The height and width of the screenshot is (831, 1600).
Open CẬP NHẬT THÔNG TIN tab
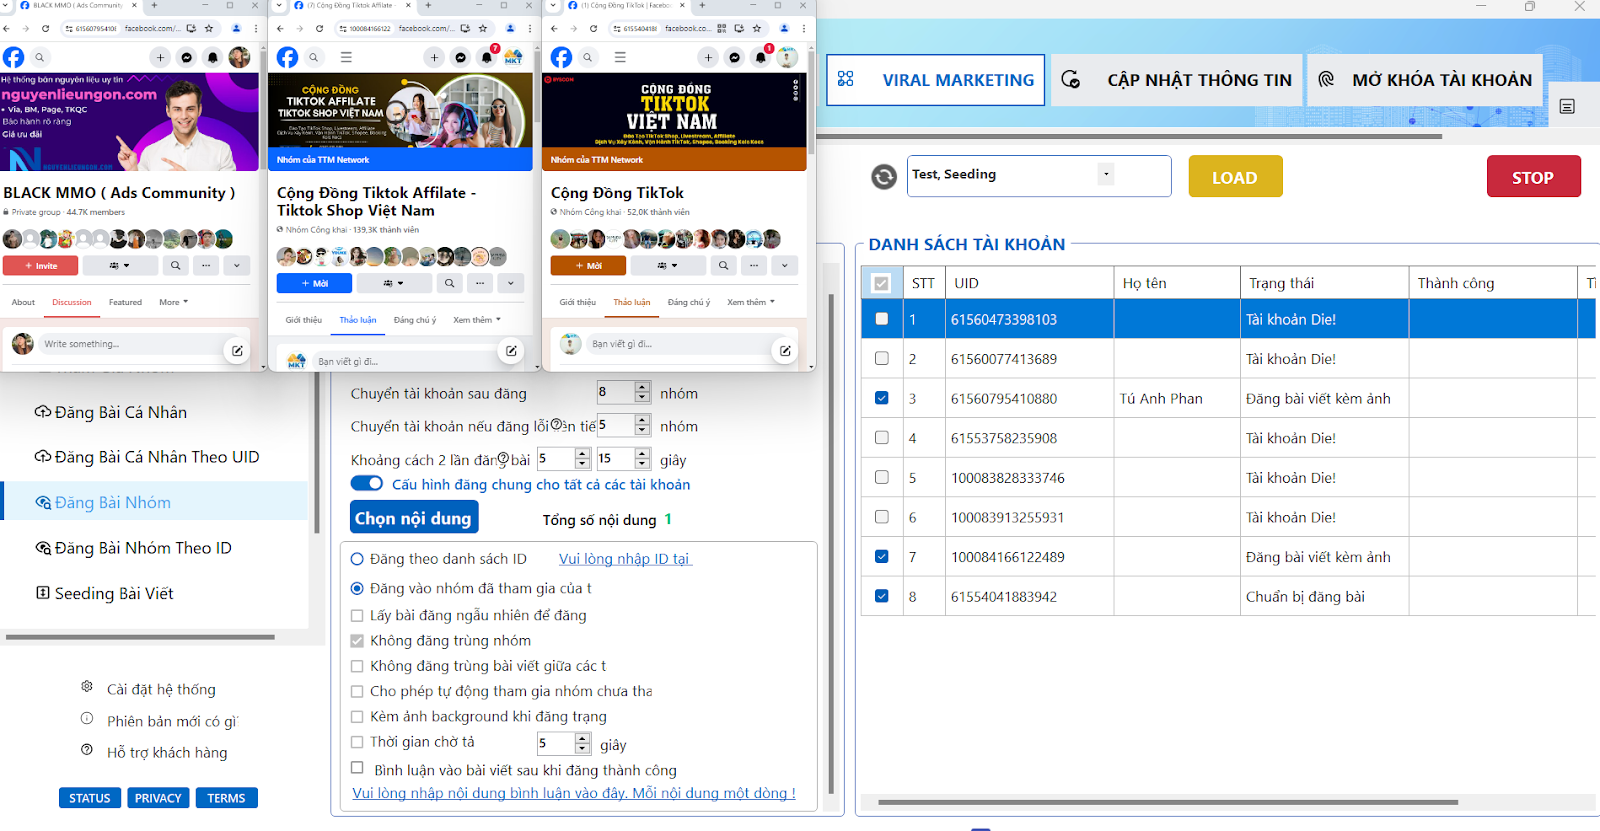(1176, 80)
